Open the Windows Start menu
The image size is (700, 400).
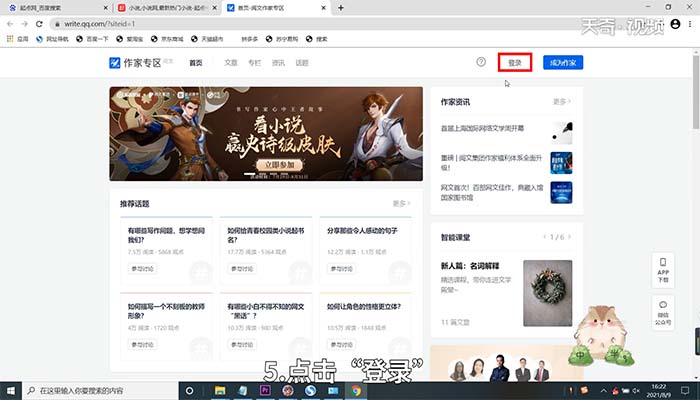click(11, 391)
